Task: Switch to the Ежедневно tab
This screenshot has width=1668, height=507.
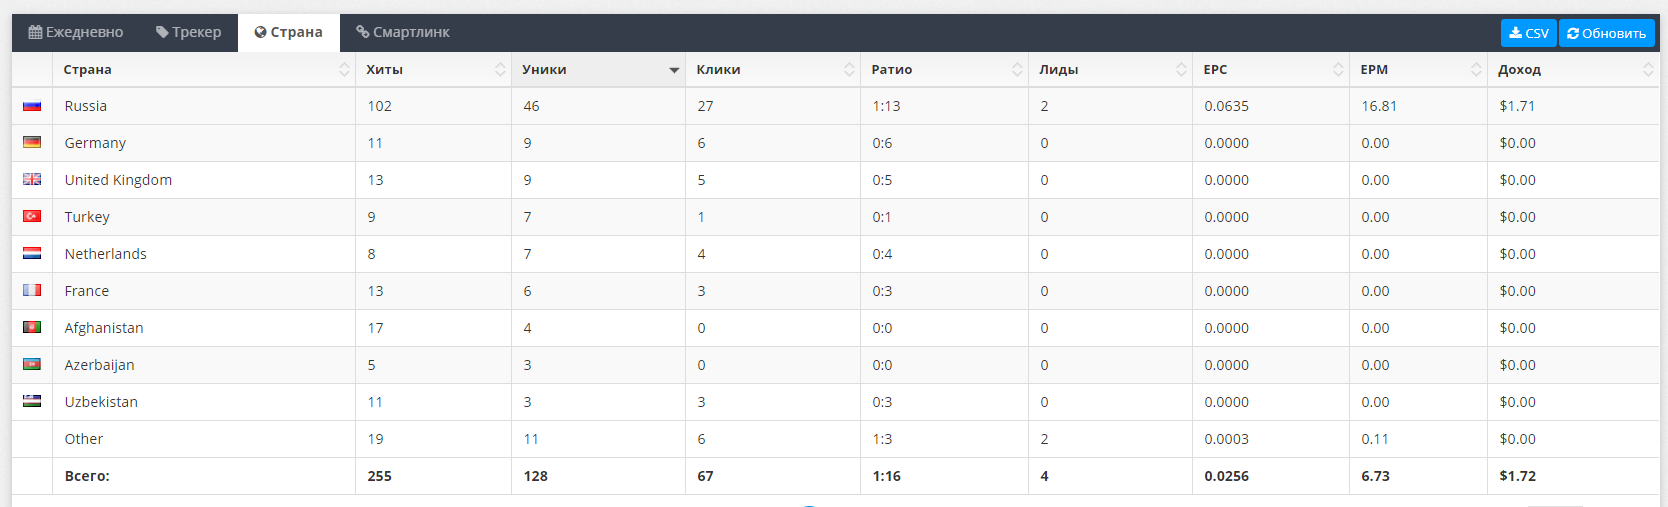Action: (x=76, y=32)
